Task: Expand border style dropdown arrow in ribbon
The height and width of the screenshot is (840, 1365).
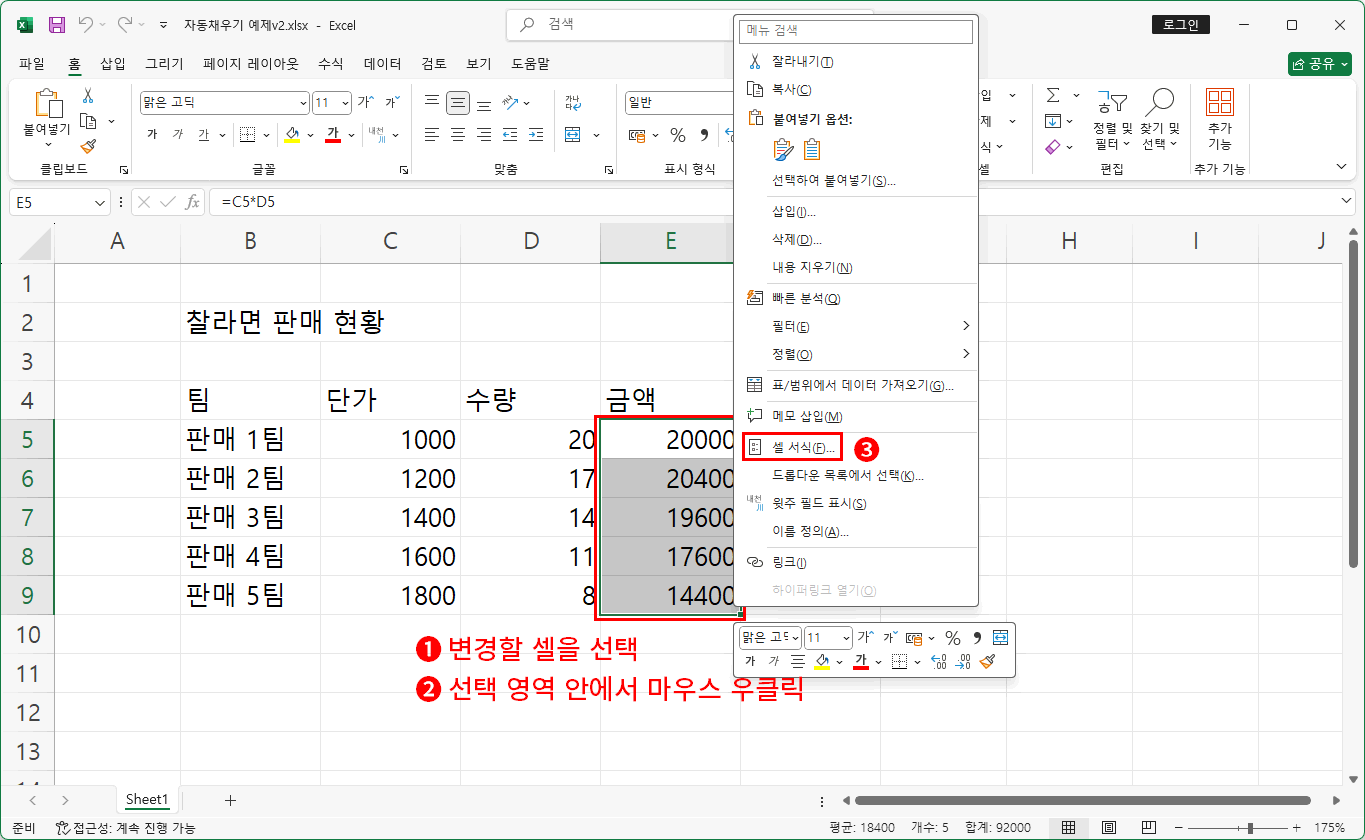Action: click(267, 134)
